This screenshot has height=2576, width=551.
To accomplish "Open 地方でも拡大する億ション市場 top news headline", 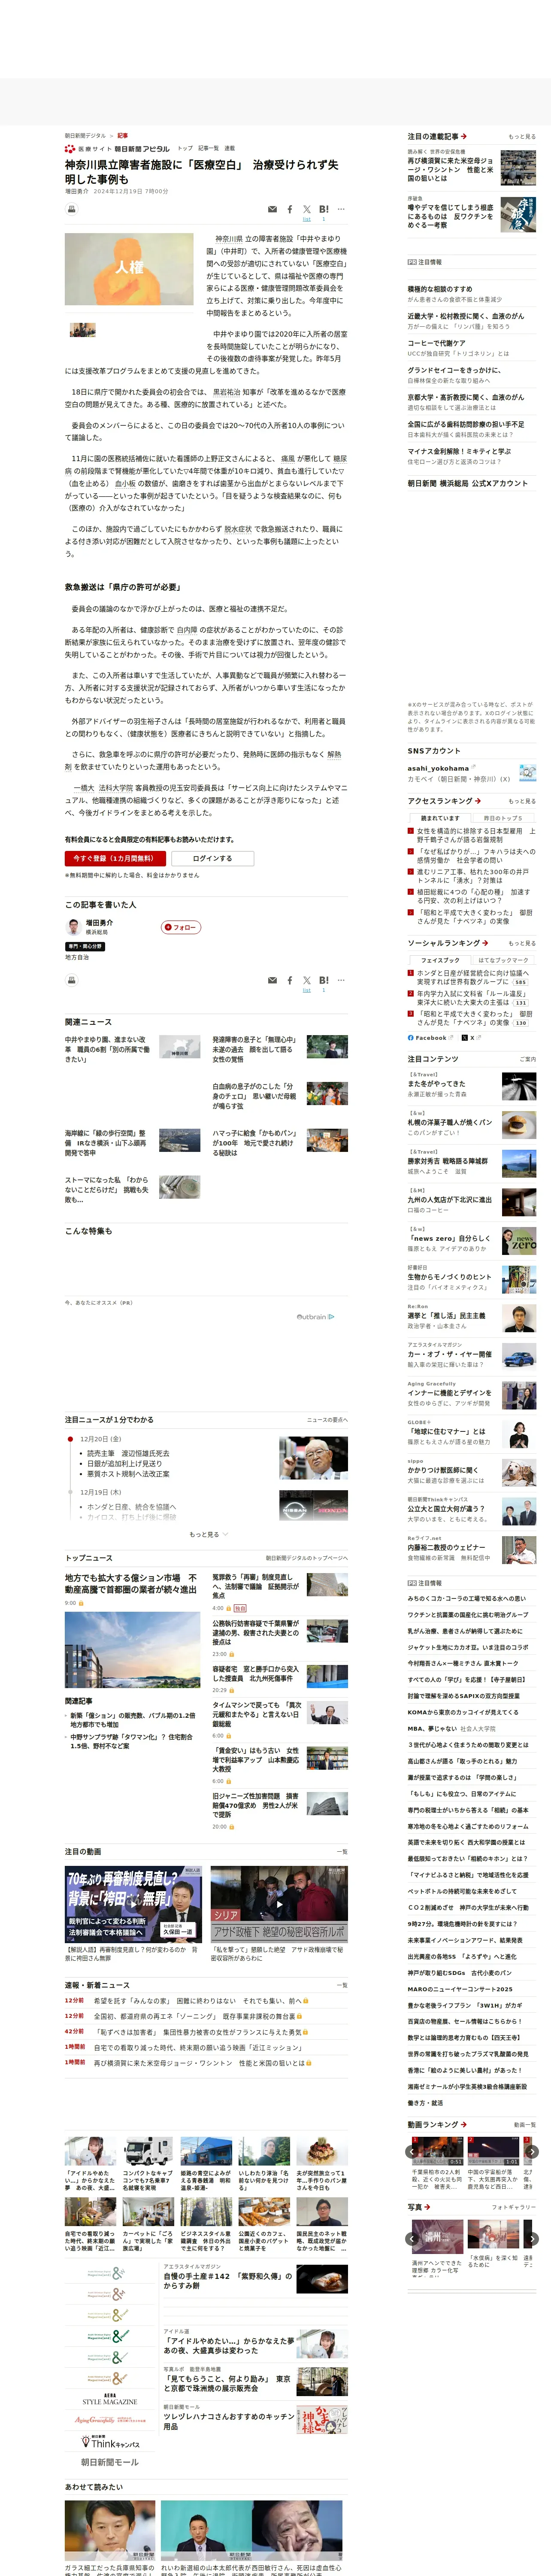I will (131, 1584).
